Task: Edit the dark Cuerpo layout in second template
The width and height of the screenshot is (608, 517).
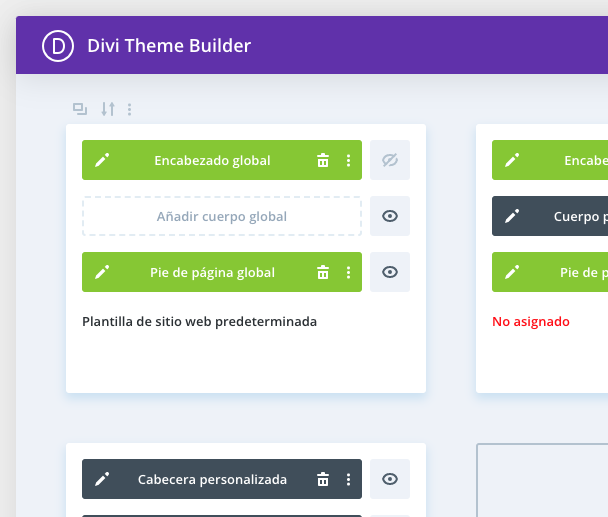Action: [512, 216]
